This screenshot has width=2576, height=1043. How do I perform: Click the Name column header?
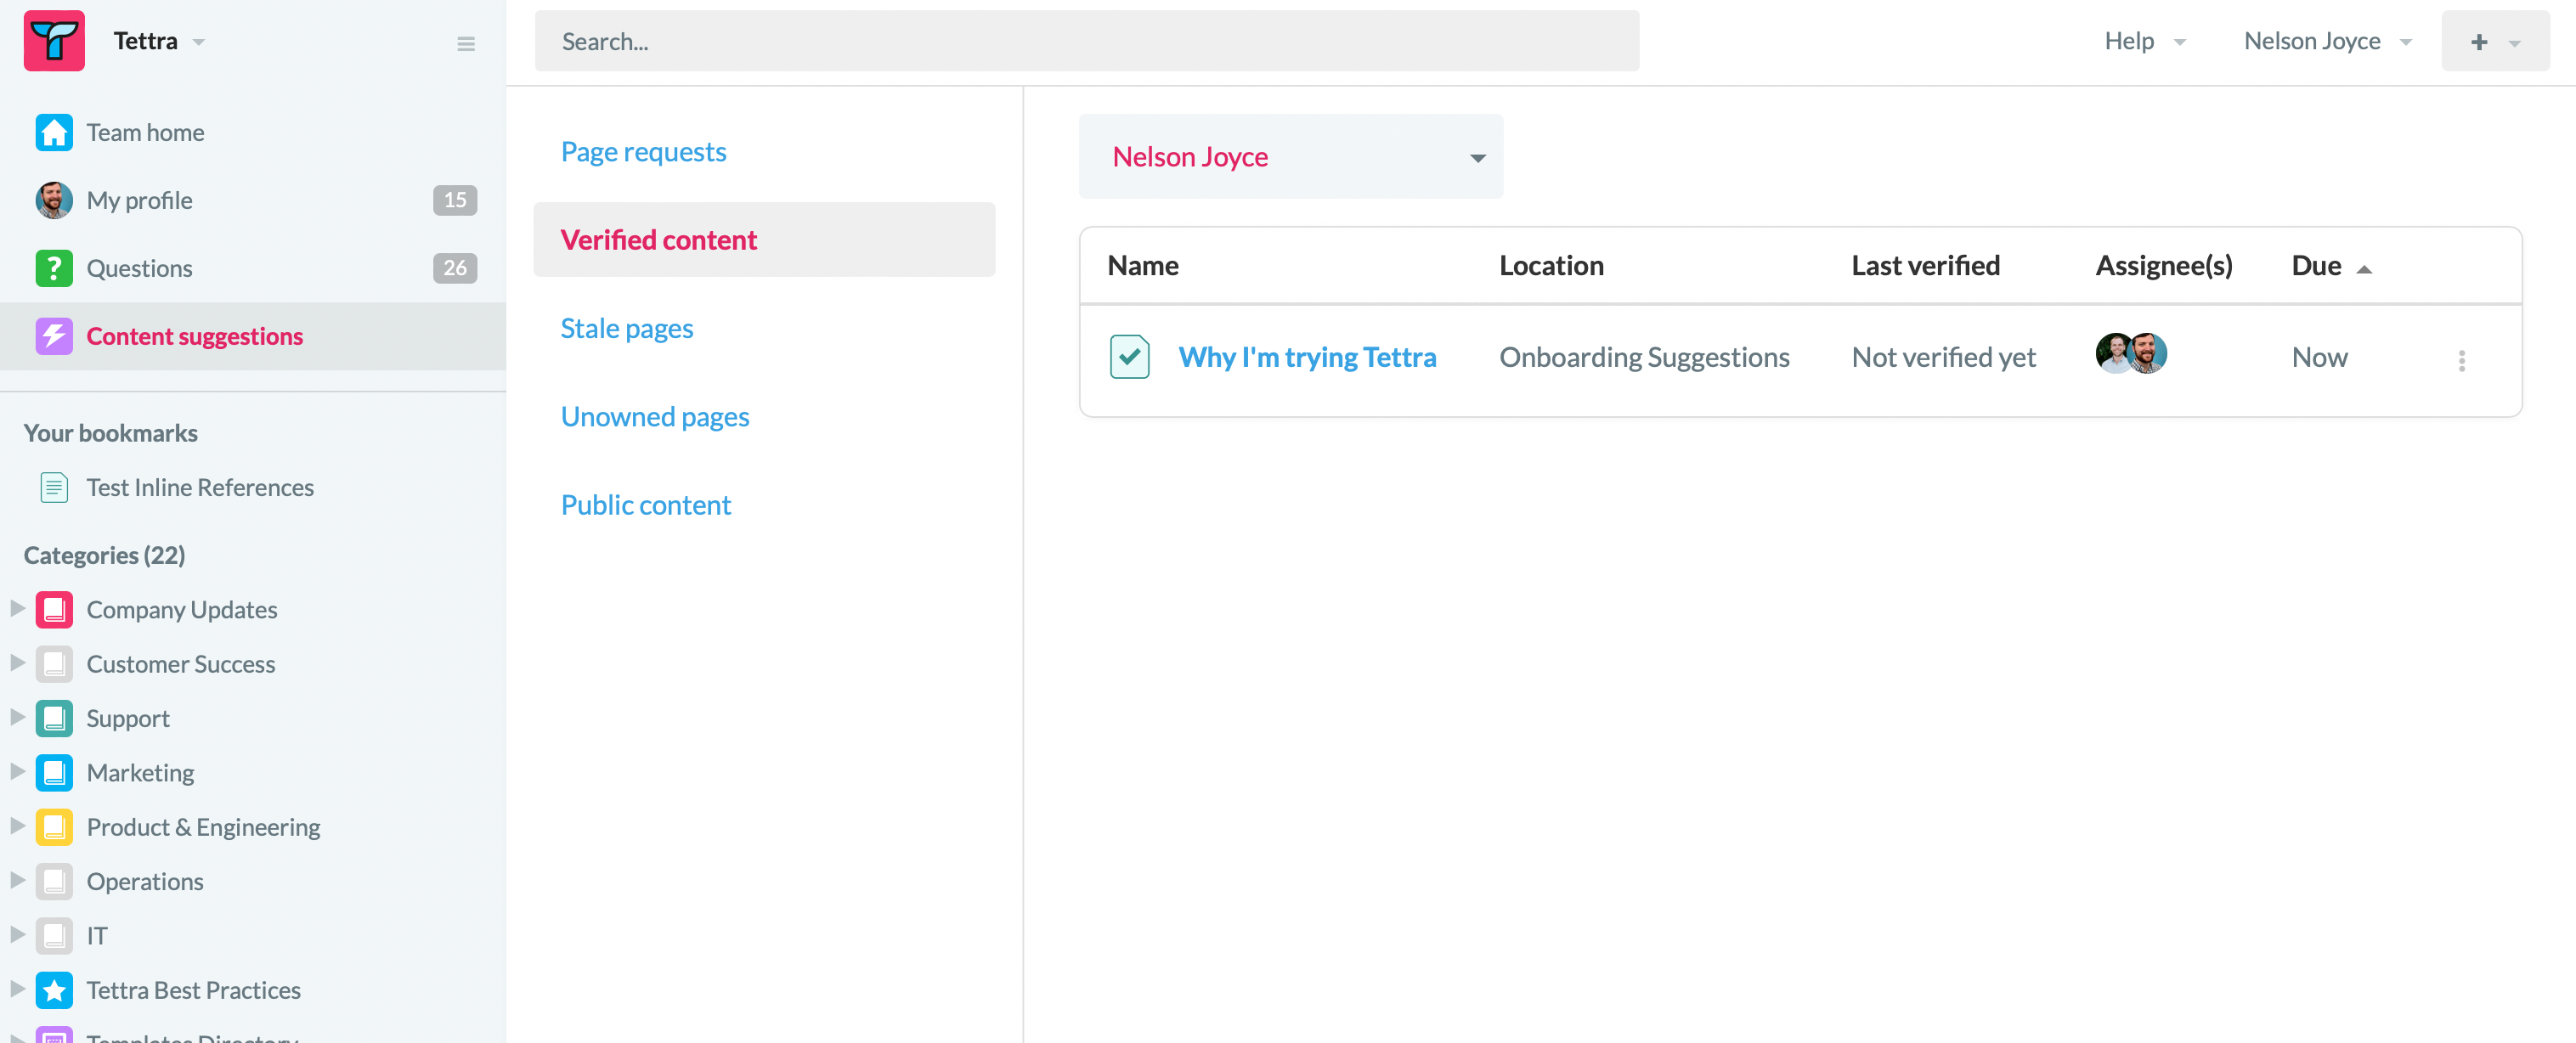[x=1142, y=265]
